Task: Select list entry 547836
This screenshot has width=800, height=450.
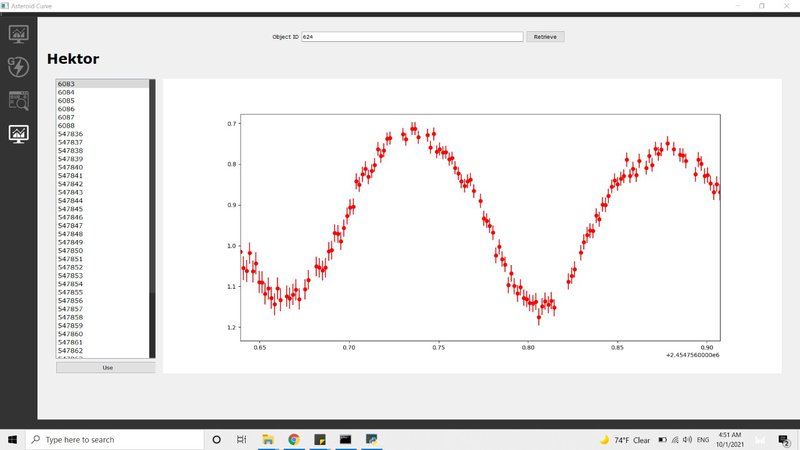Action: pos(103,134)
